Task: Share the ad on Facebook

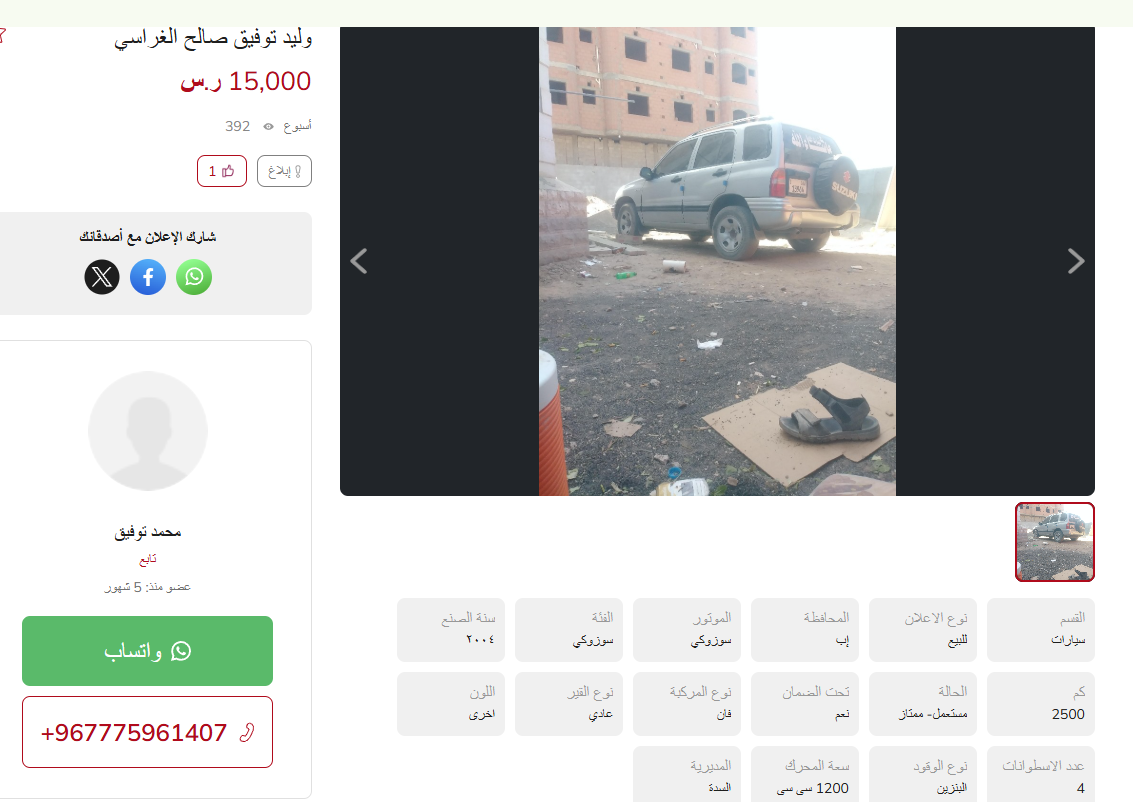Action: [148, 277]
